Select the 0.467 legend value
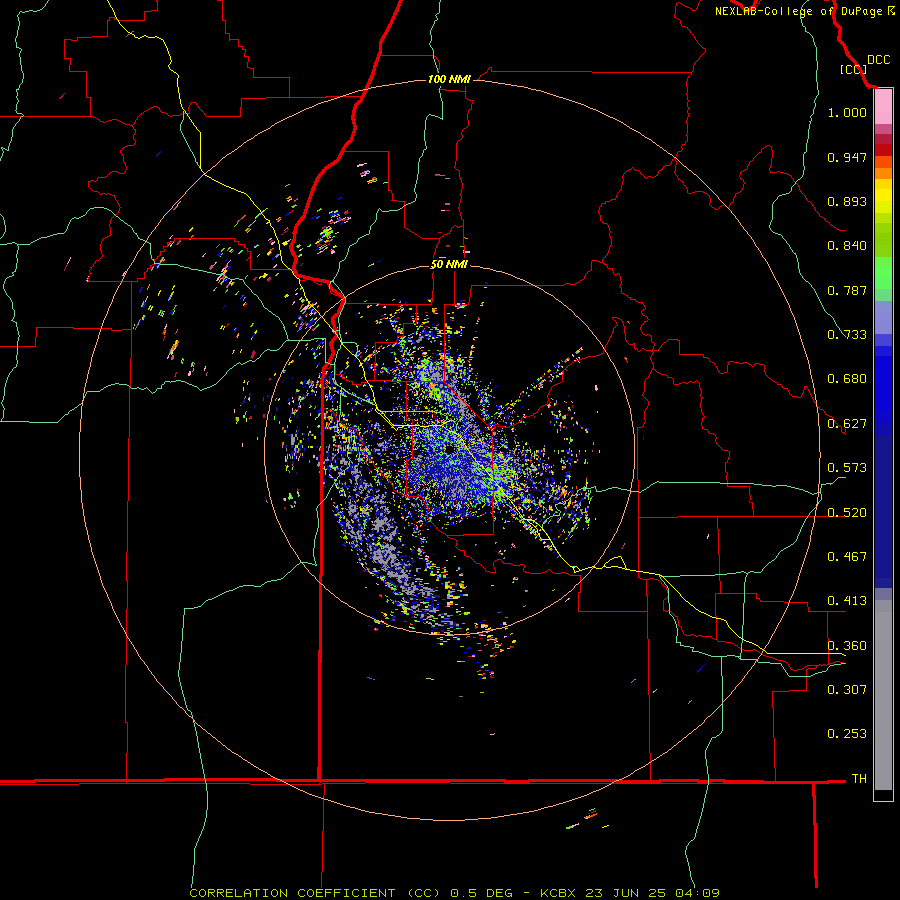Viewport: 900px width, 900px height. (x=847, y=557)
